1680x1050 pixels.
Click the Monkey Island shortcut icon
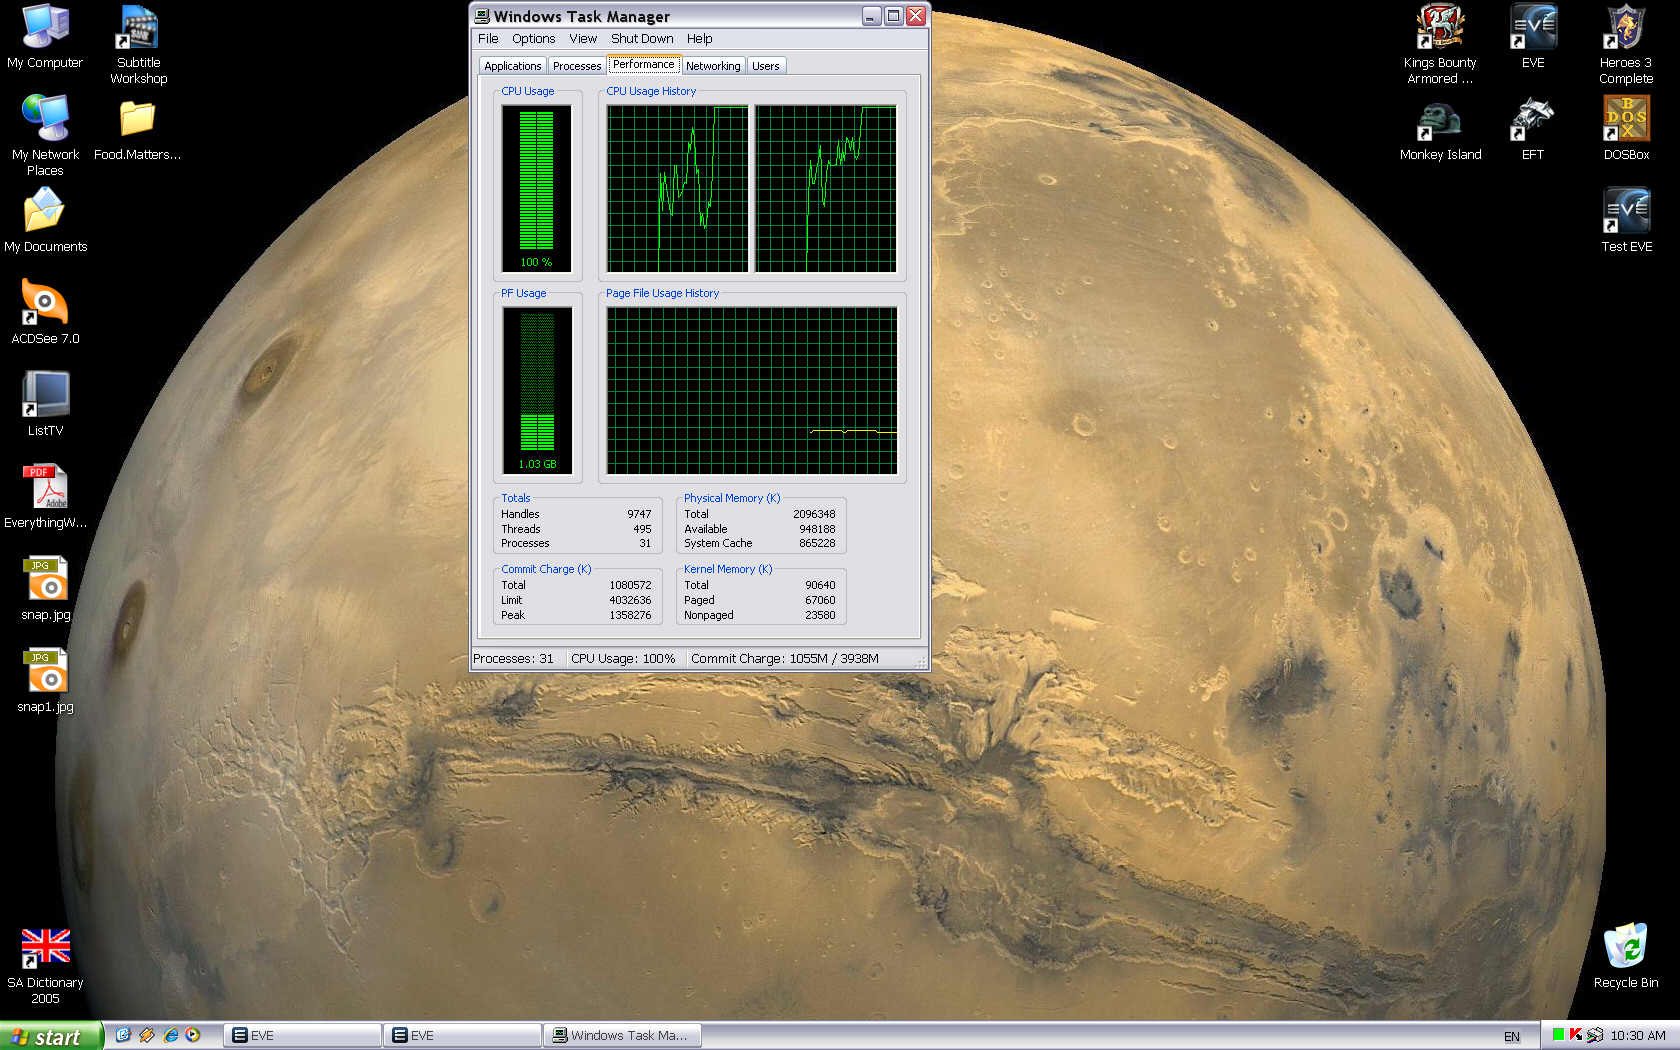tap(1439, 122)
